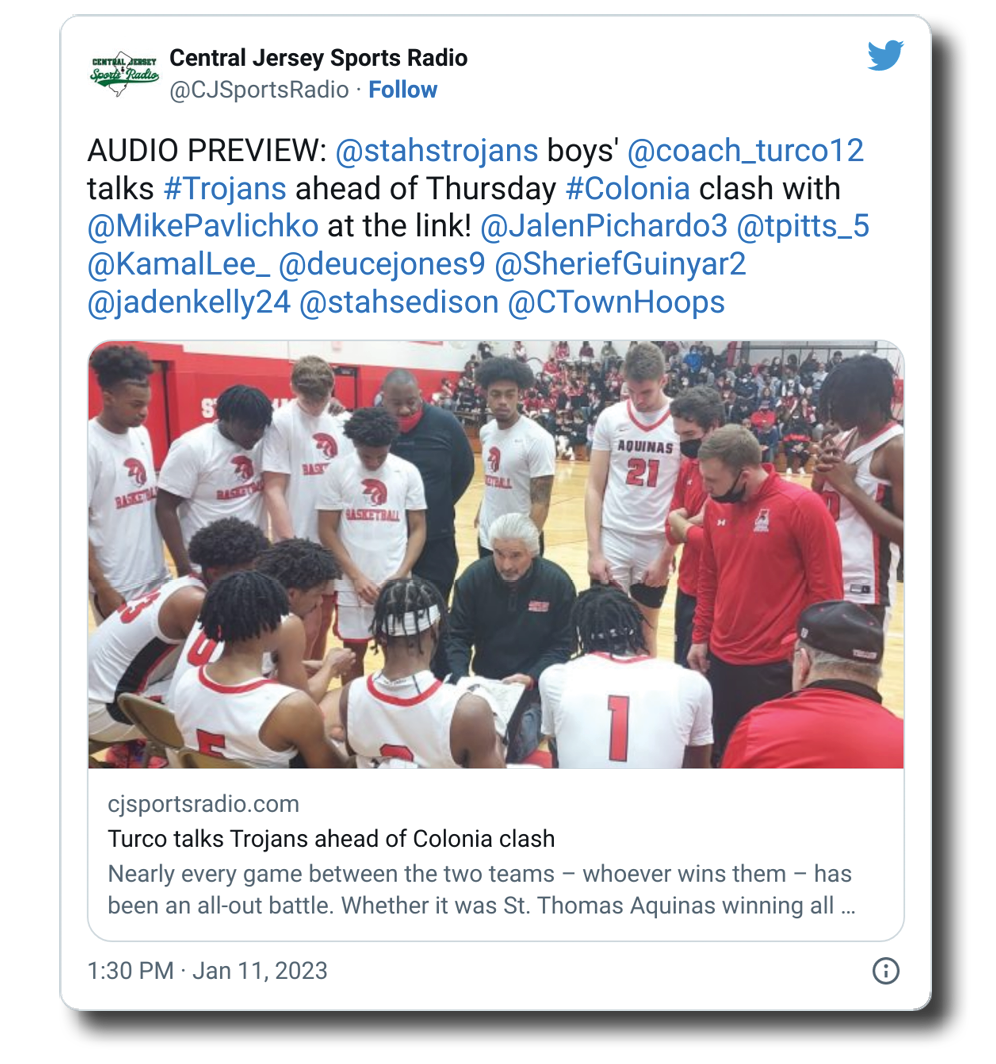Open the @deucejones9 mention

click(x=382, y=264)
